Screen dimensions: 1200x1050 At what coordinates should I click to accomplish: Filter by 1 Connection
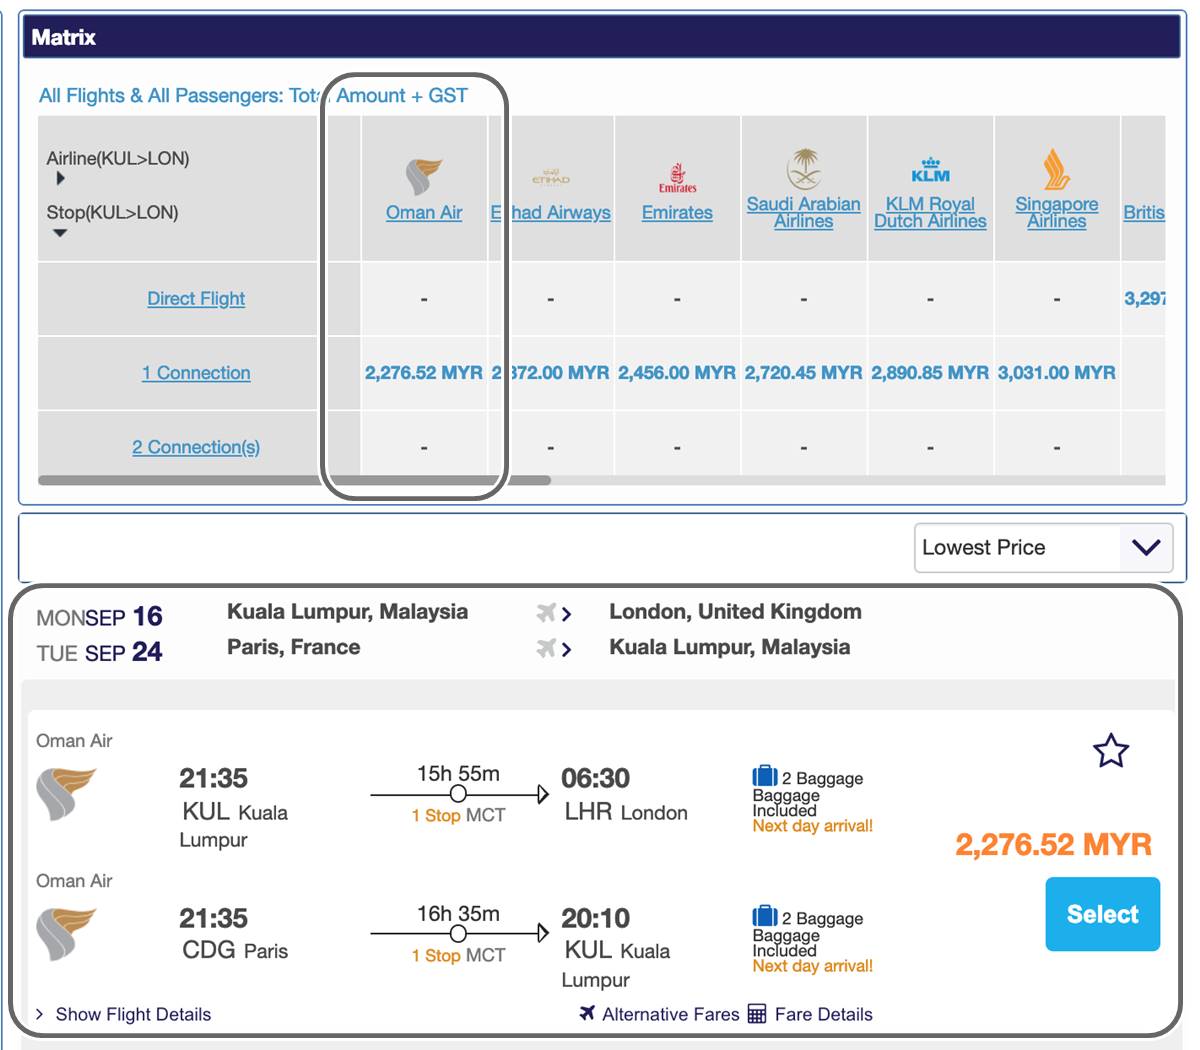coord(196,373)
